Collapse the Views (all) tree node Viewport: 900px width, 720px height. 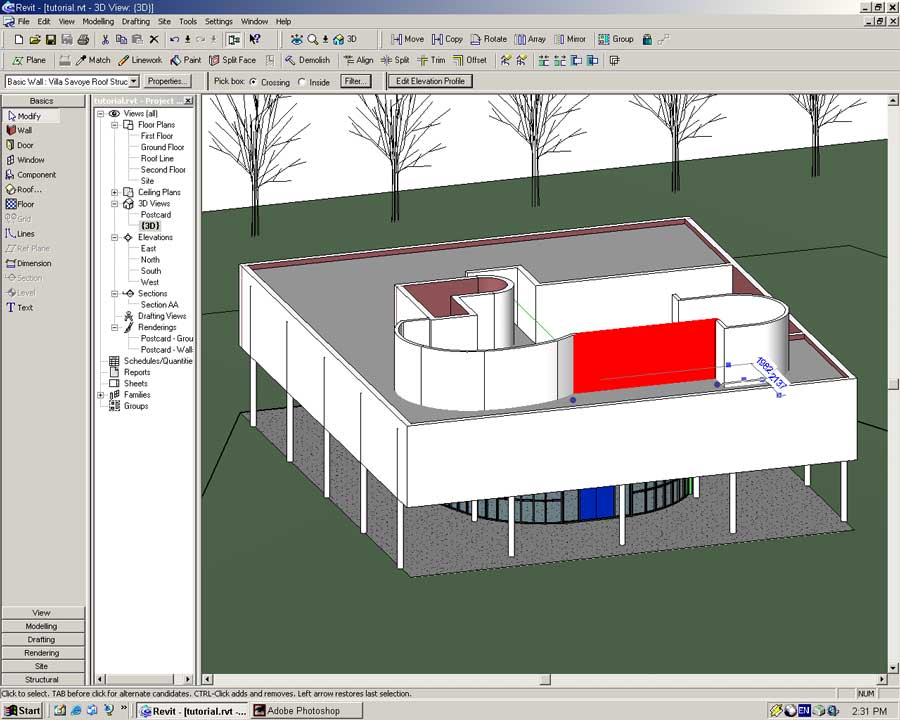[x=100, y=114]
